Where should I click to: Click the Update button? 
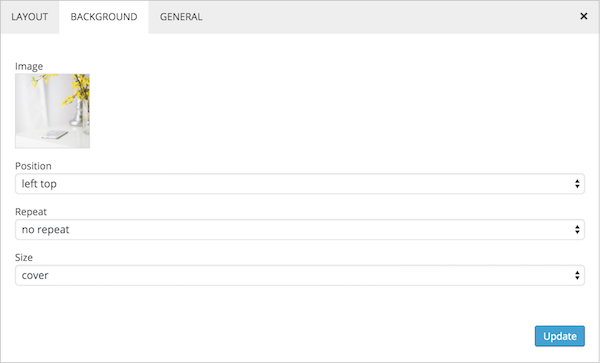[559, 336]
